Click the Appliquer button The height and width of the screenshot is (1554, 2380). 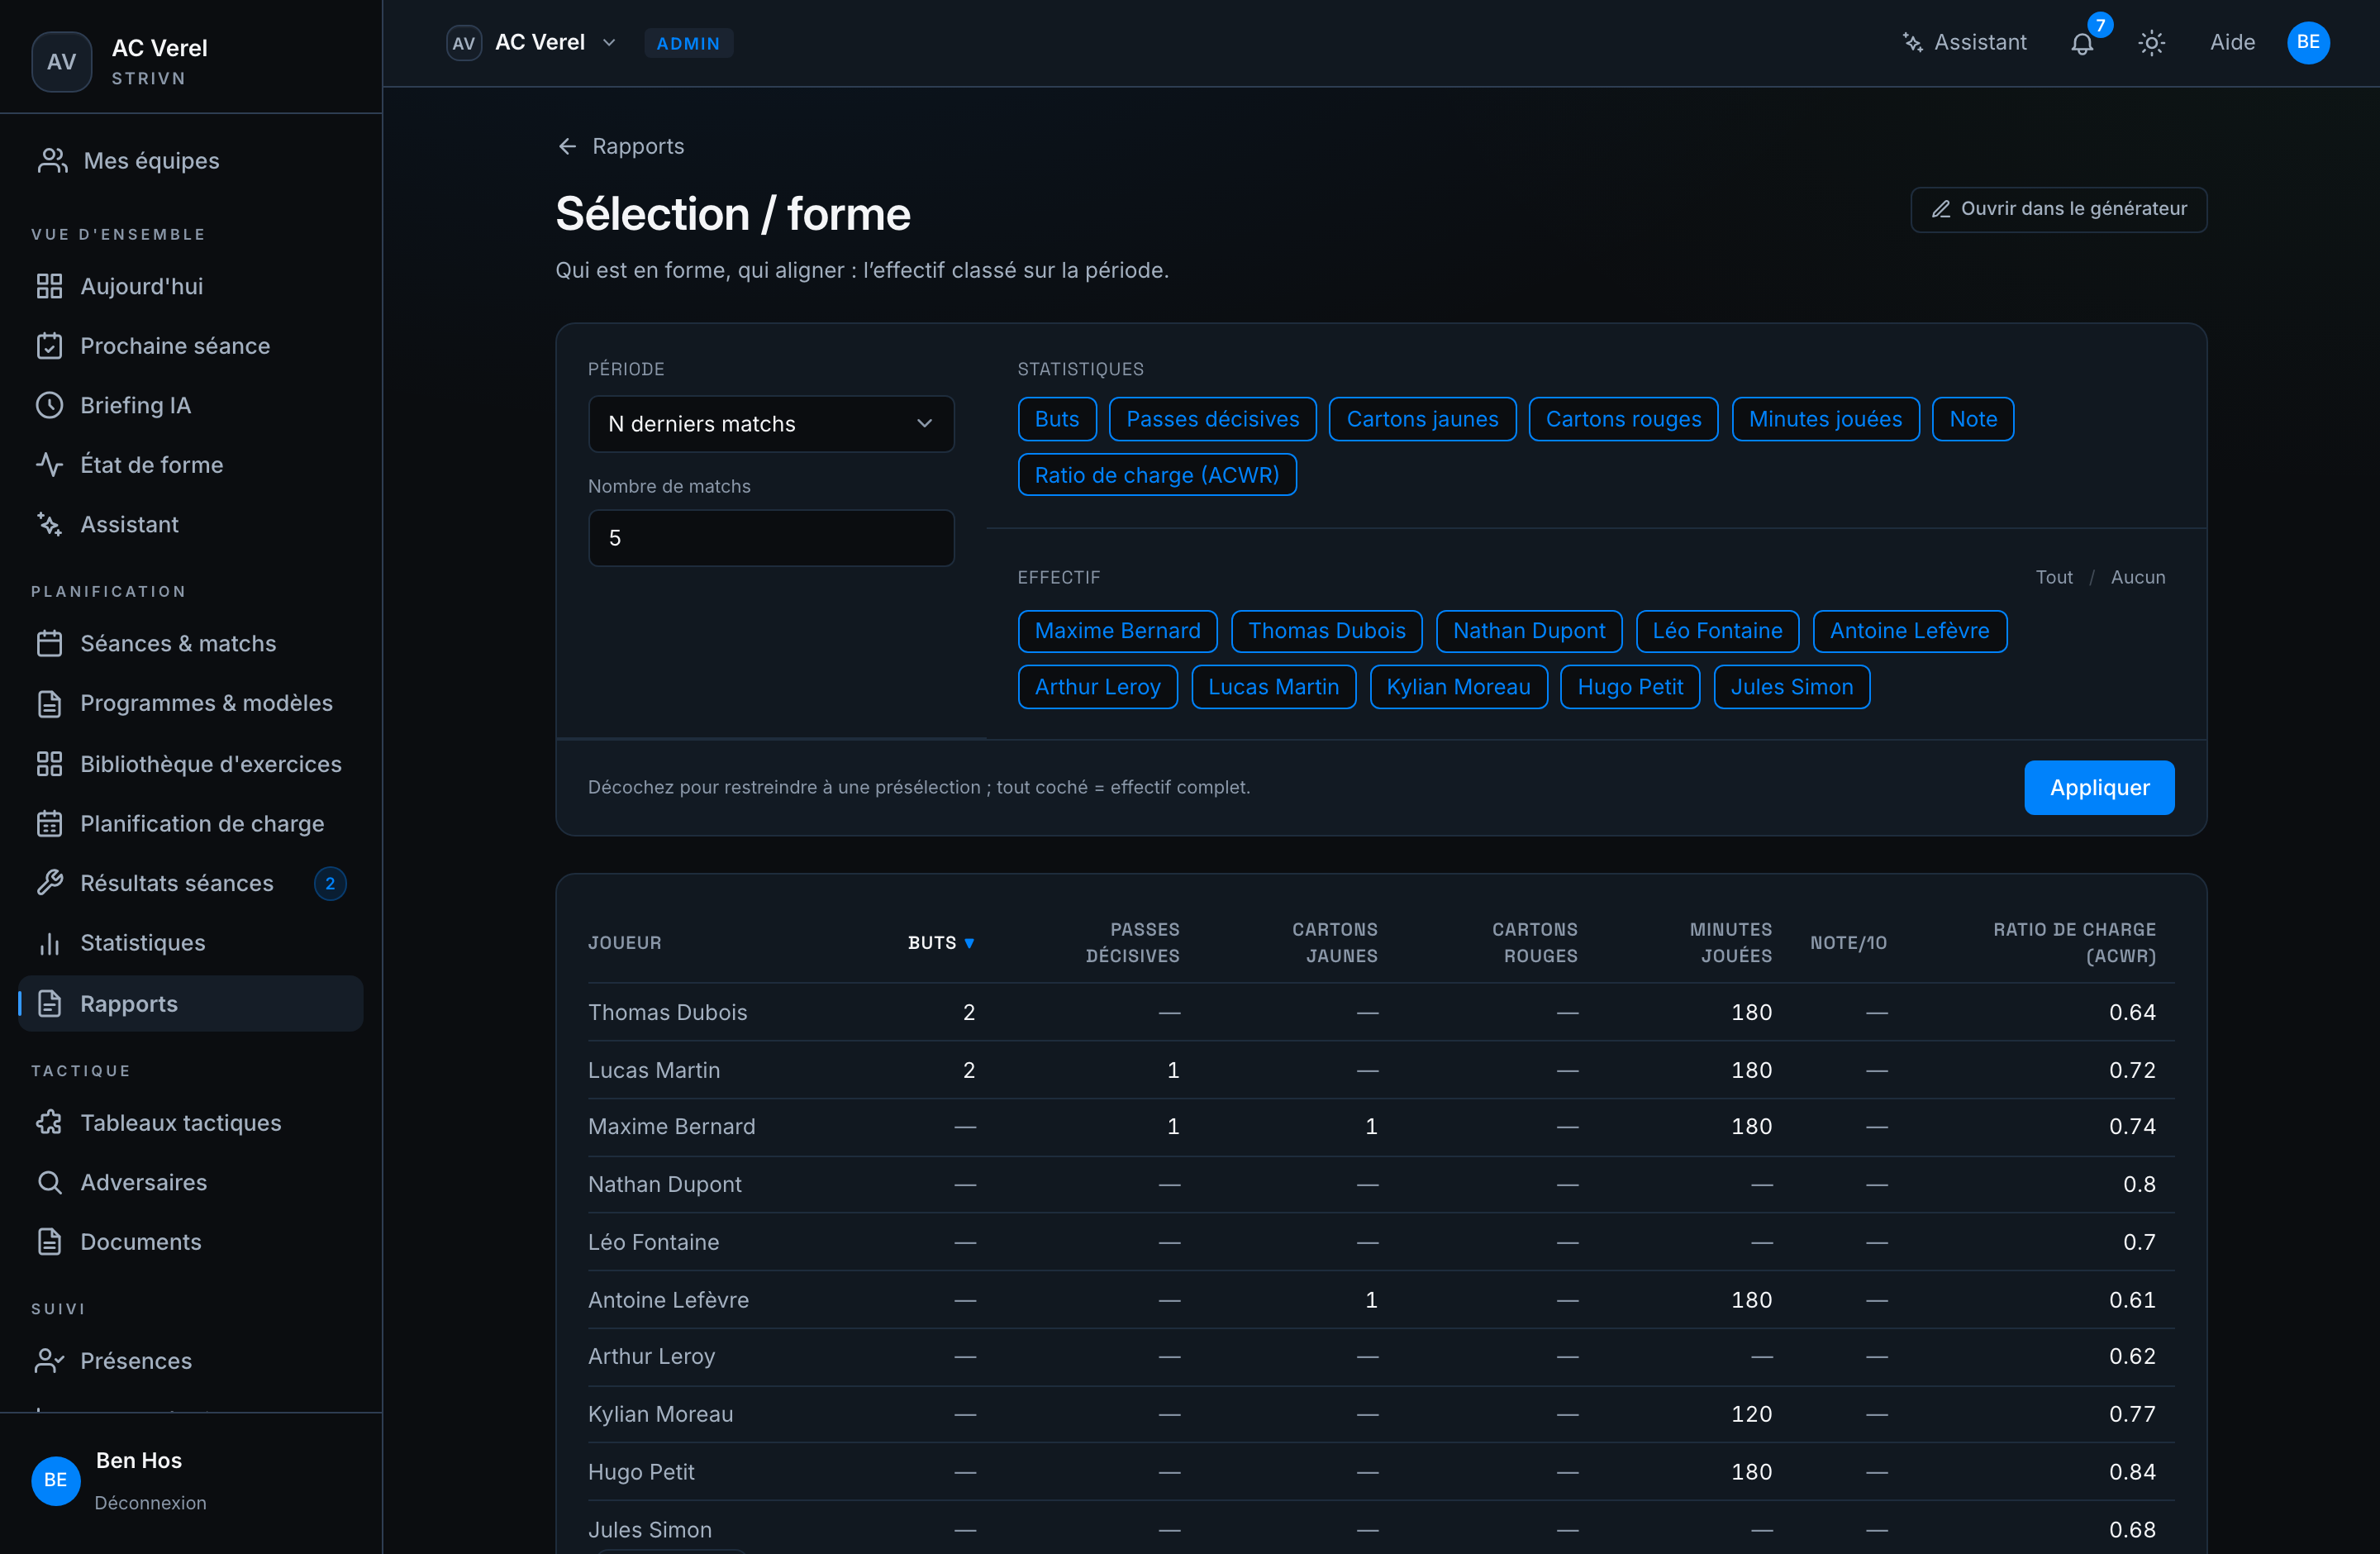(x=2099, y=788)
